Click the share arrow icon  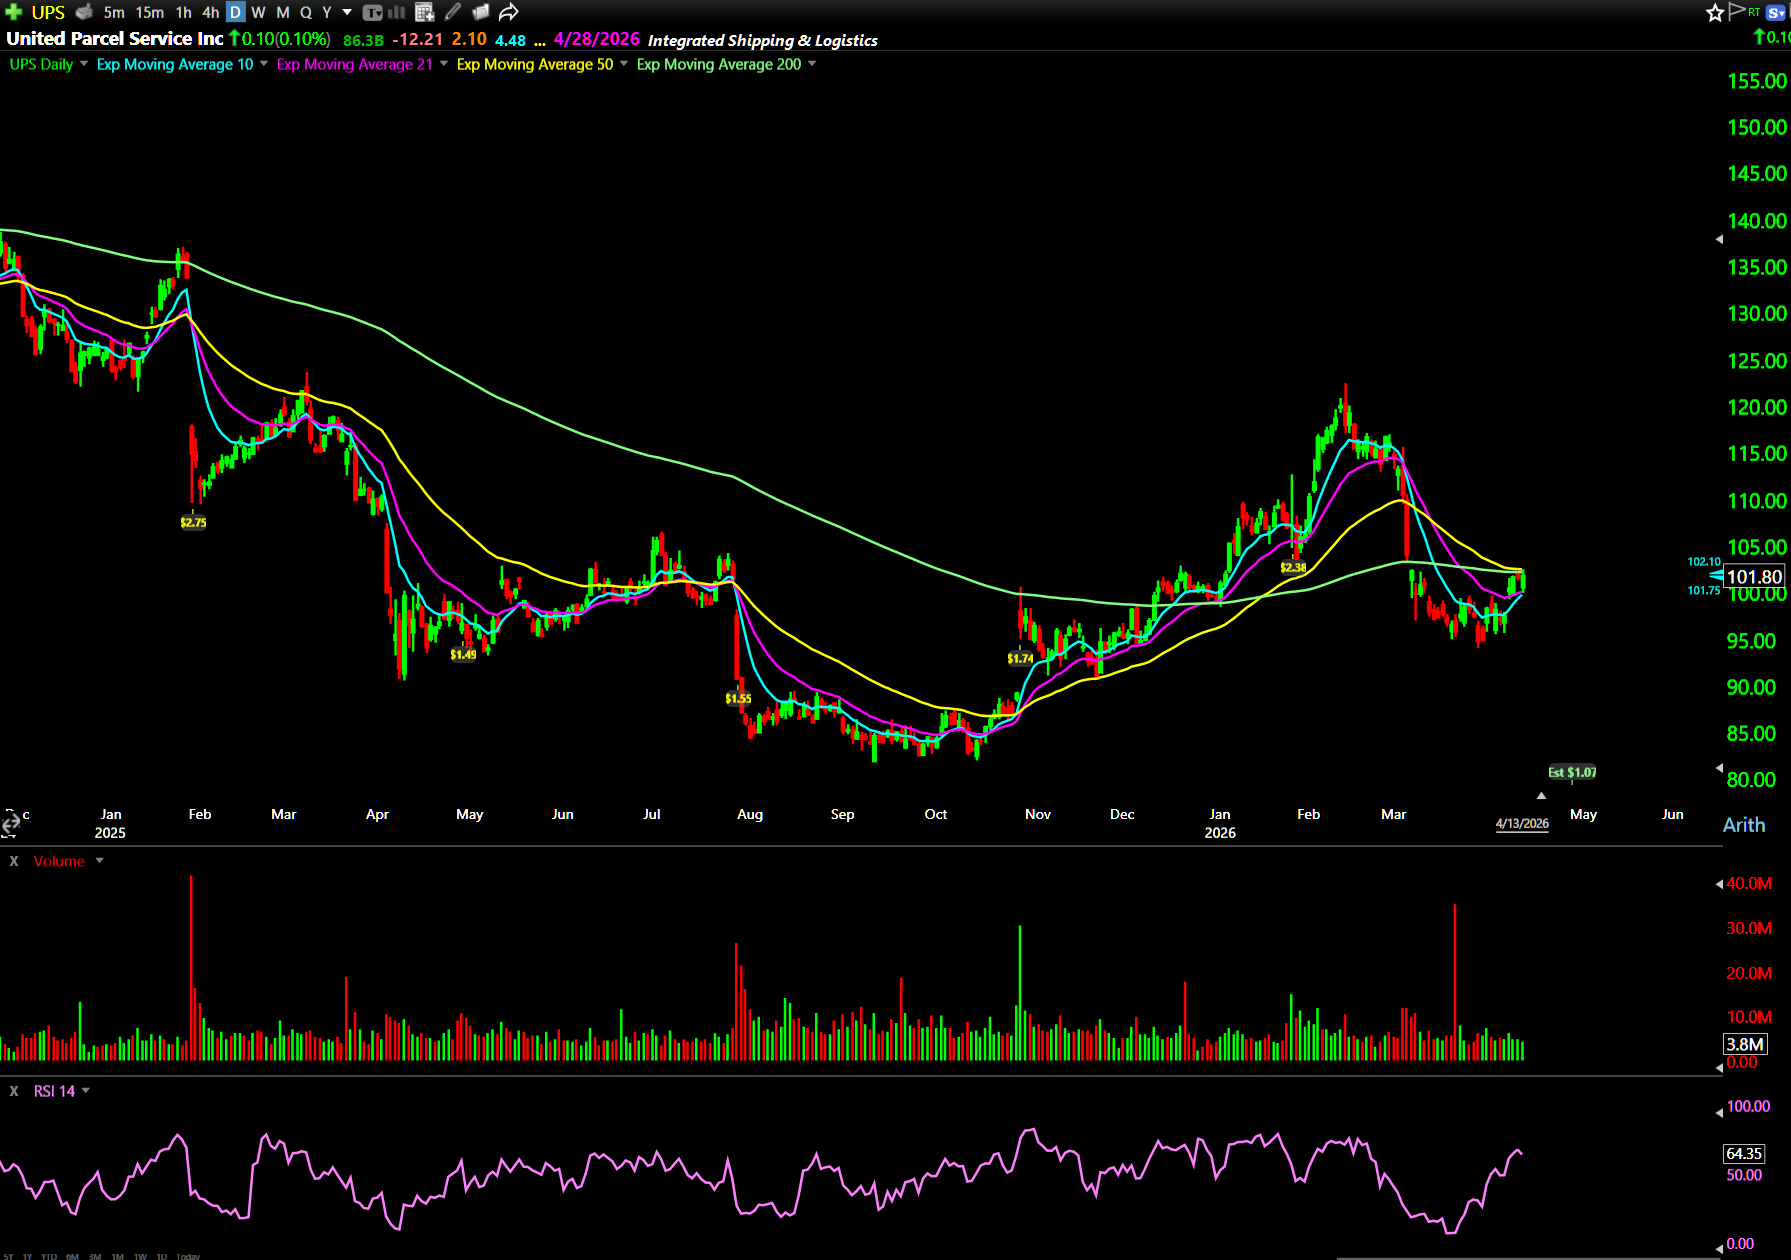tap(509, 12)
